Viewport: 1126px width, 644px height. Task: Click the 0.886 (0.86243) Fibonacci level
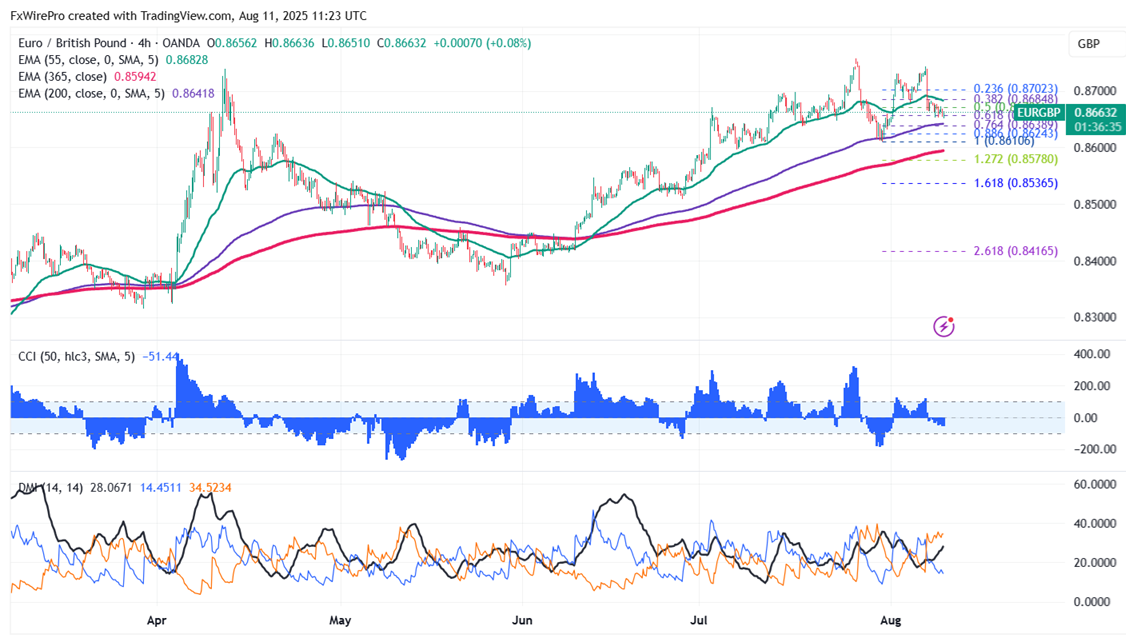pyautogui.click(x=1015, y=134)
